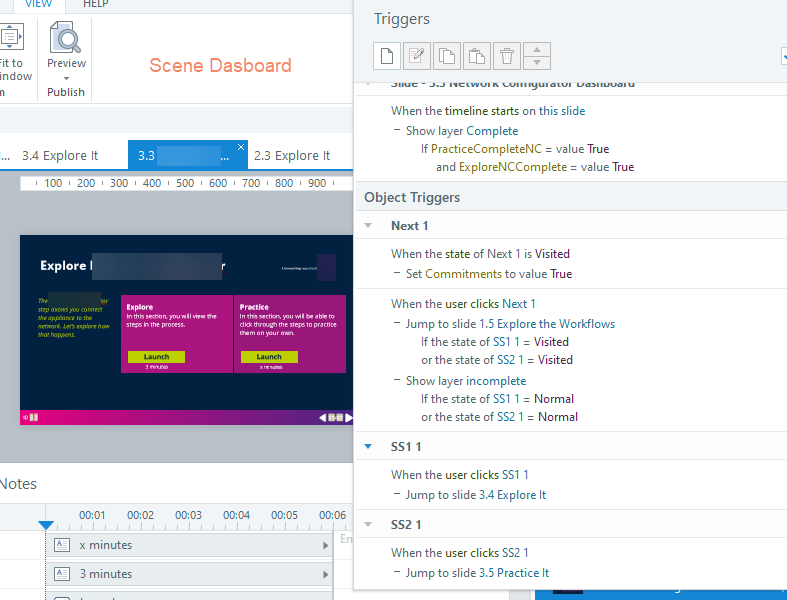
Task: Click Publish in the ribbon
Action: coord(66,92)
